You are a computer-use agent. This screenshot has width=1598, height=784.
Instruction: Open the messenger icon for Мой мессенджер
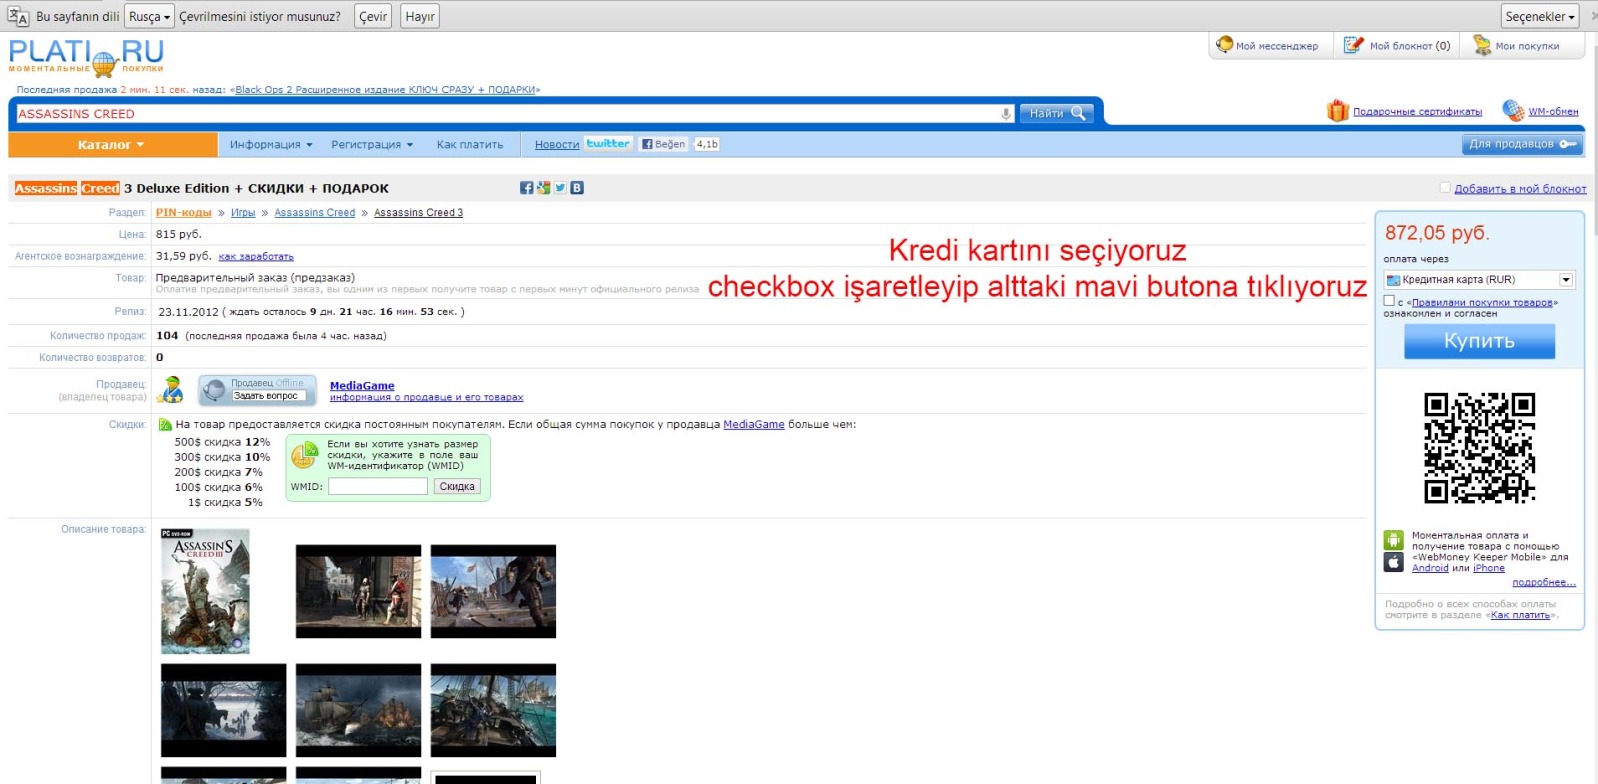pos(1224,45)
